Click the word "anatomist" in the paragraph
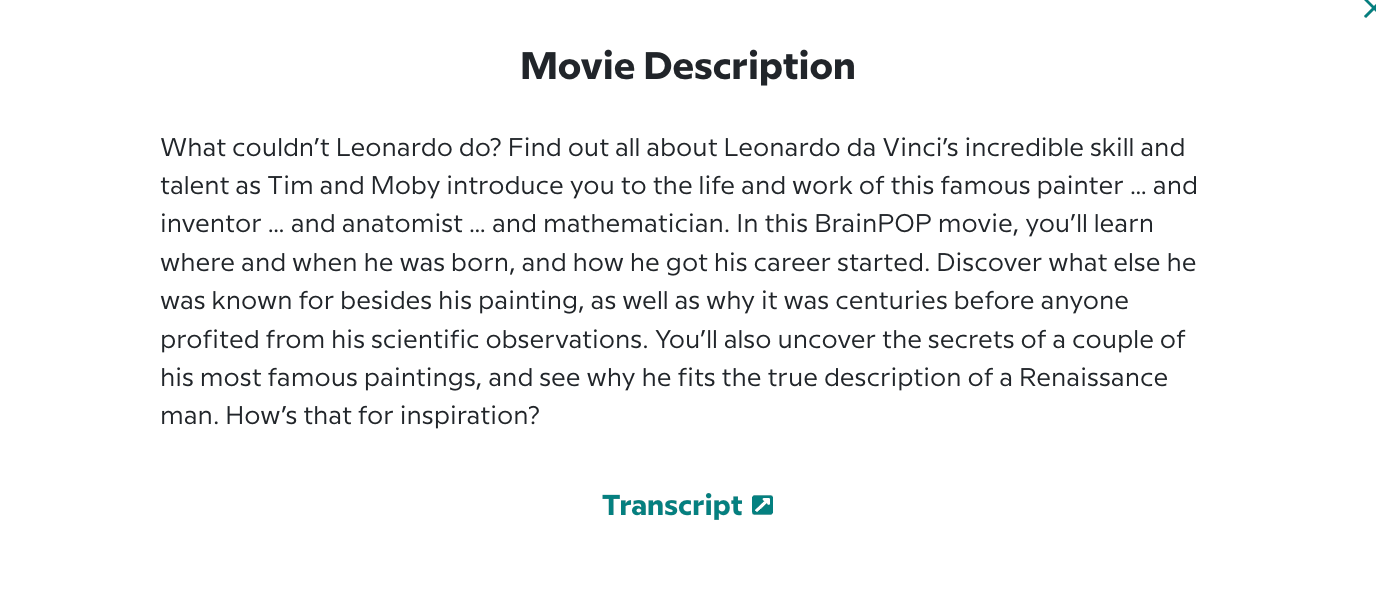 pos(405,224)
